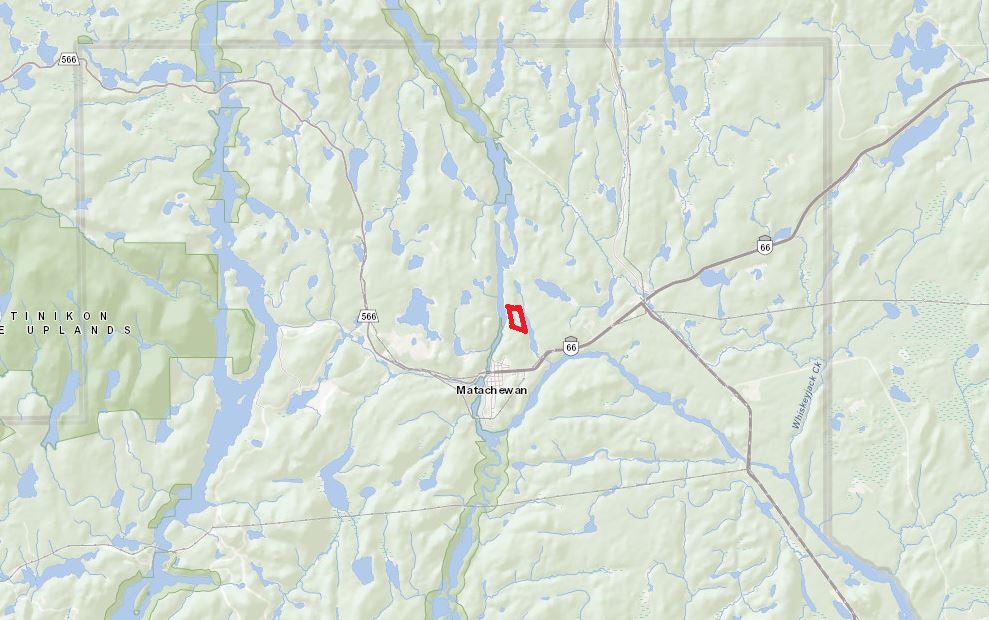Click the TINIKON label text
This screenshot has width=989, height=620.
click(x=55, y=315)
